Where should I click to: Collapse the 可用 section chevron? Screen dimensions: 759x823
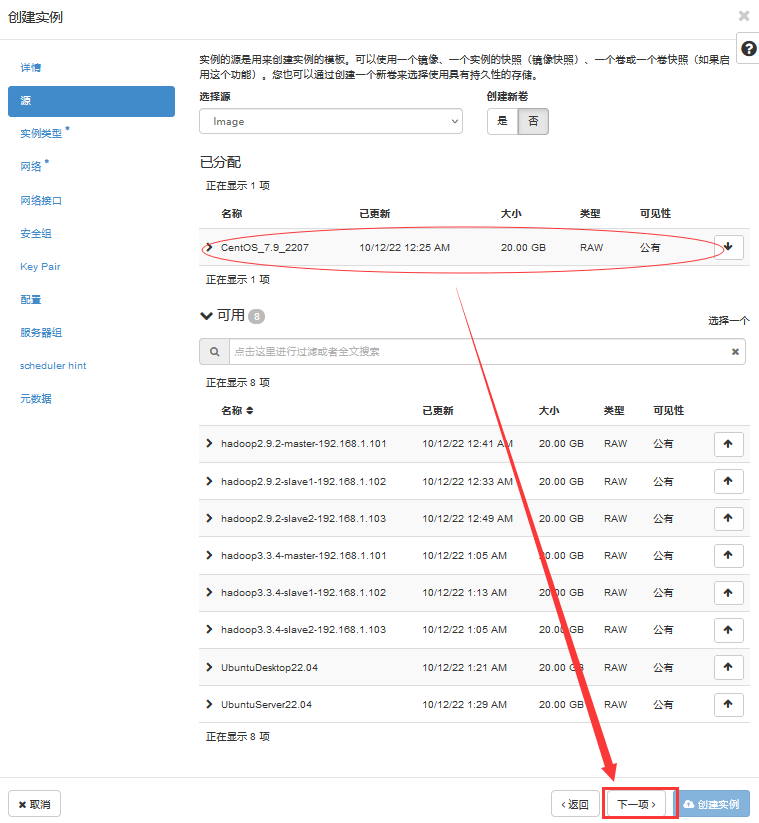click(206, 315)
